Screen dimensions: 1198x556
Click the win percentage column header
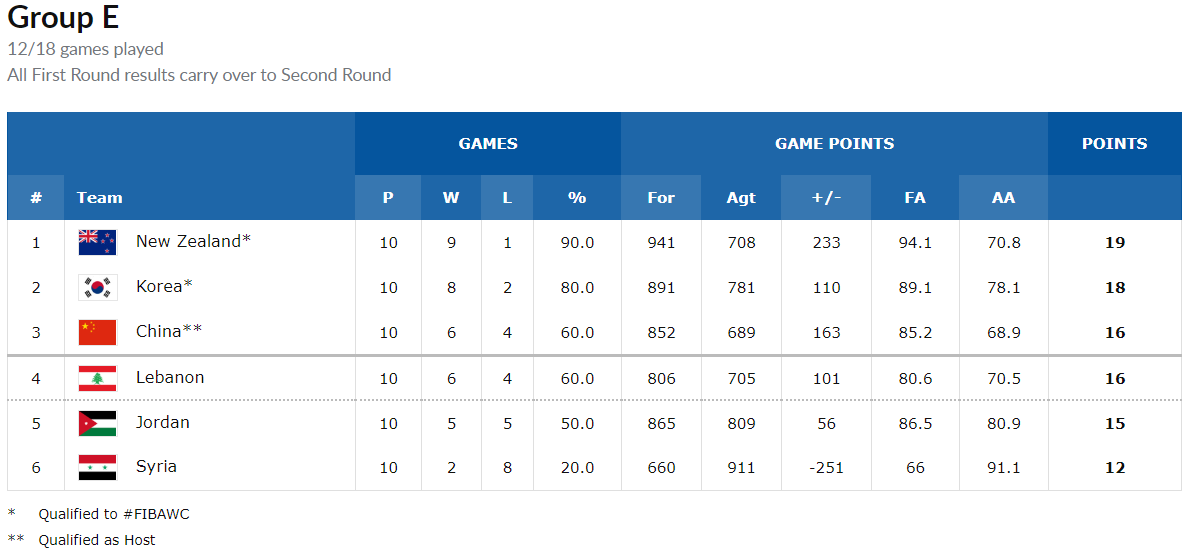tap(577, 198)
